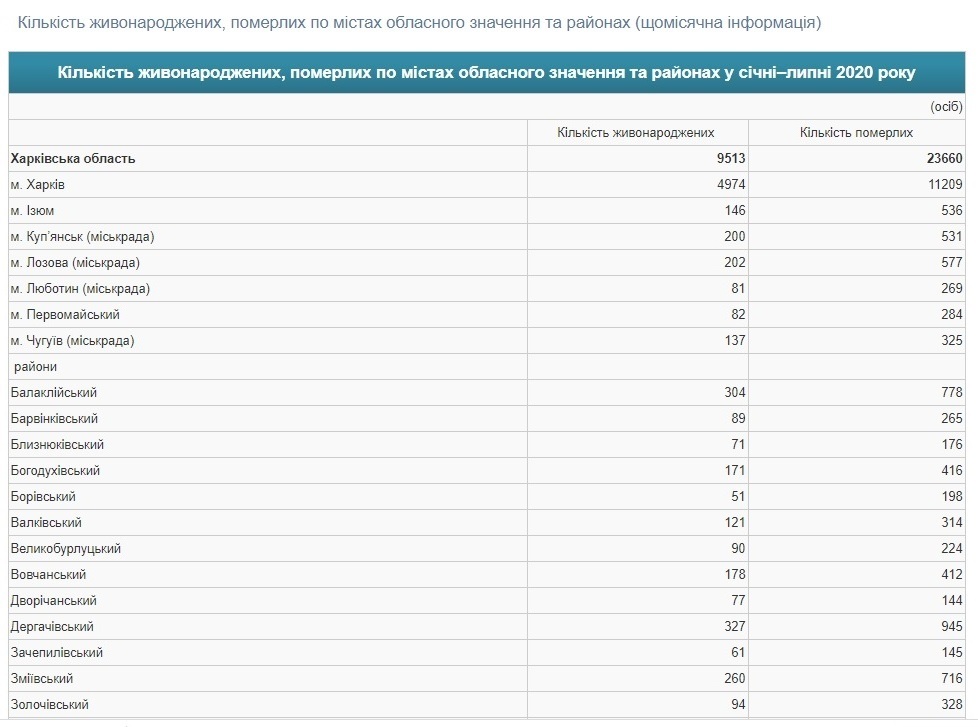Click the 'м. Первомайський' row label
Viewport: 978px width, 727px height.
pyautogui.click(x=65, y=315)
